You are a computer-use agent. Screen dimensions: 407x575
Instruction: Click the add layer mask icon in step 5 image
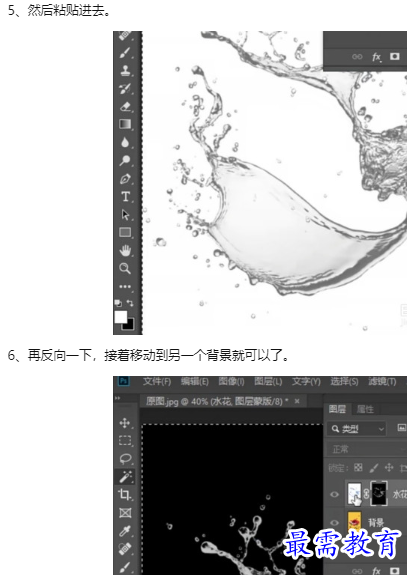pyautogui.click(x=395, y=56)
